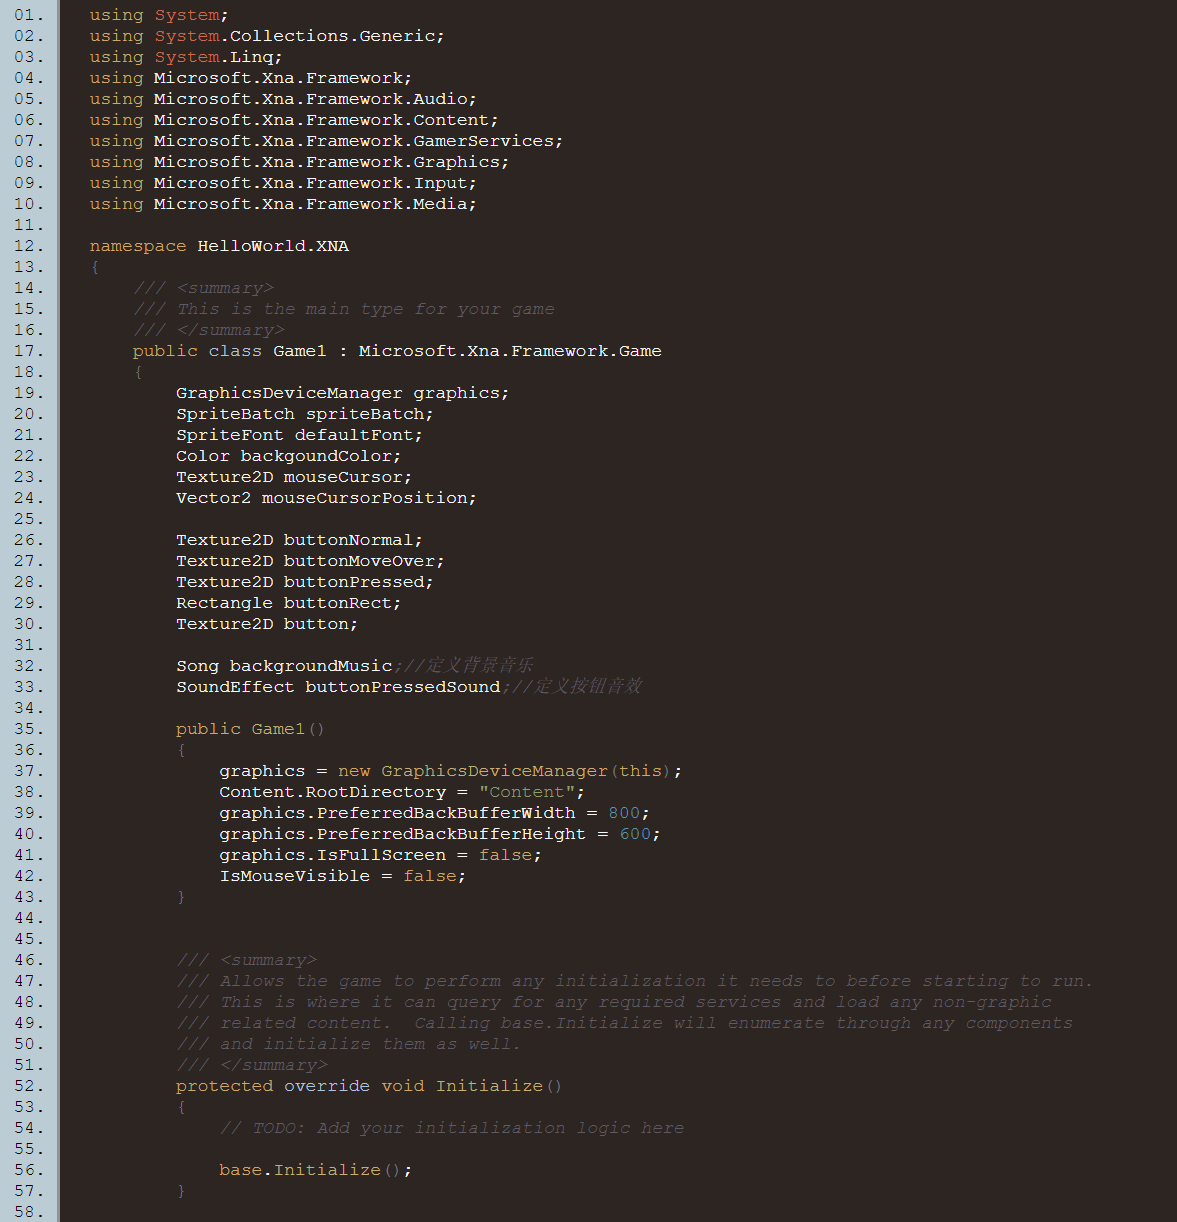Click the IsMouseVisible property on line 42
Screen dimensions: 1177x1222
point(295,876)
